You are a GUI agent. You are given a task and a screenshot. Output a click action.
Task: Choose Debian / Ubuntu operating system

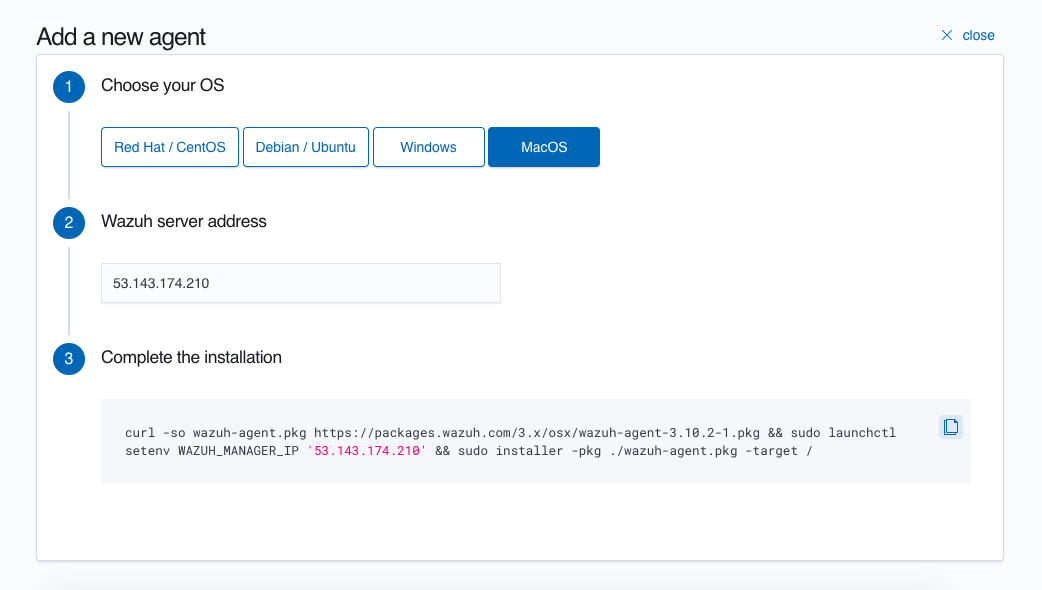tap(306, 147)
